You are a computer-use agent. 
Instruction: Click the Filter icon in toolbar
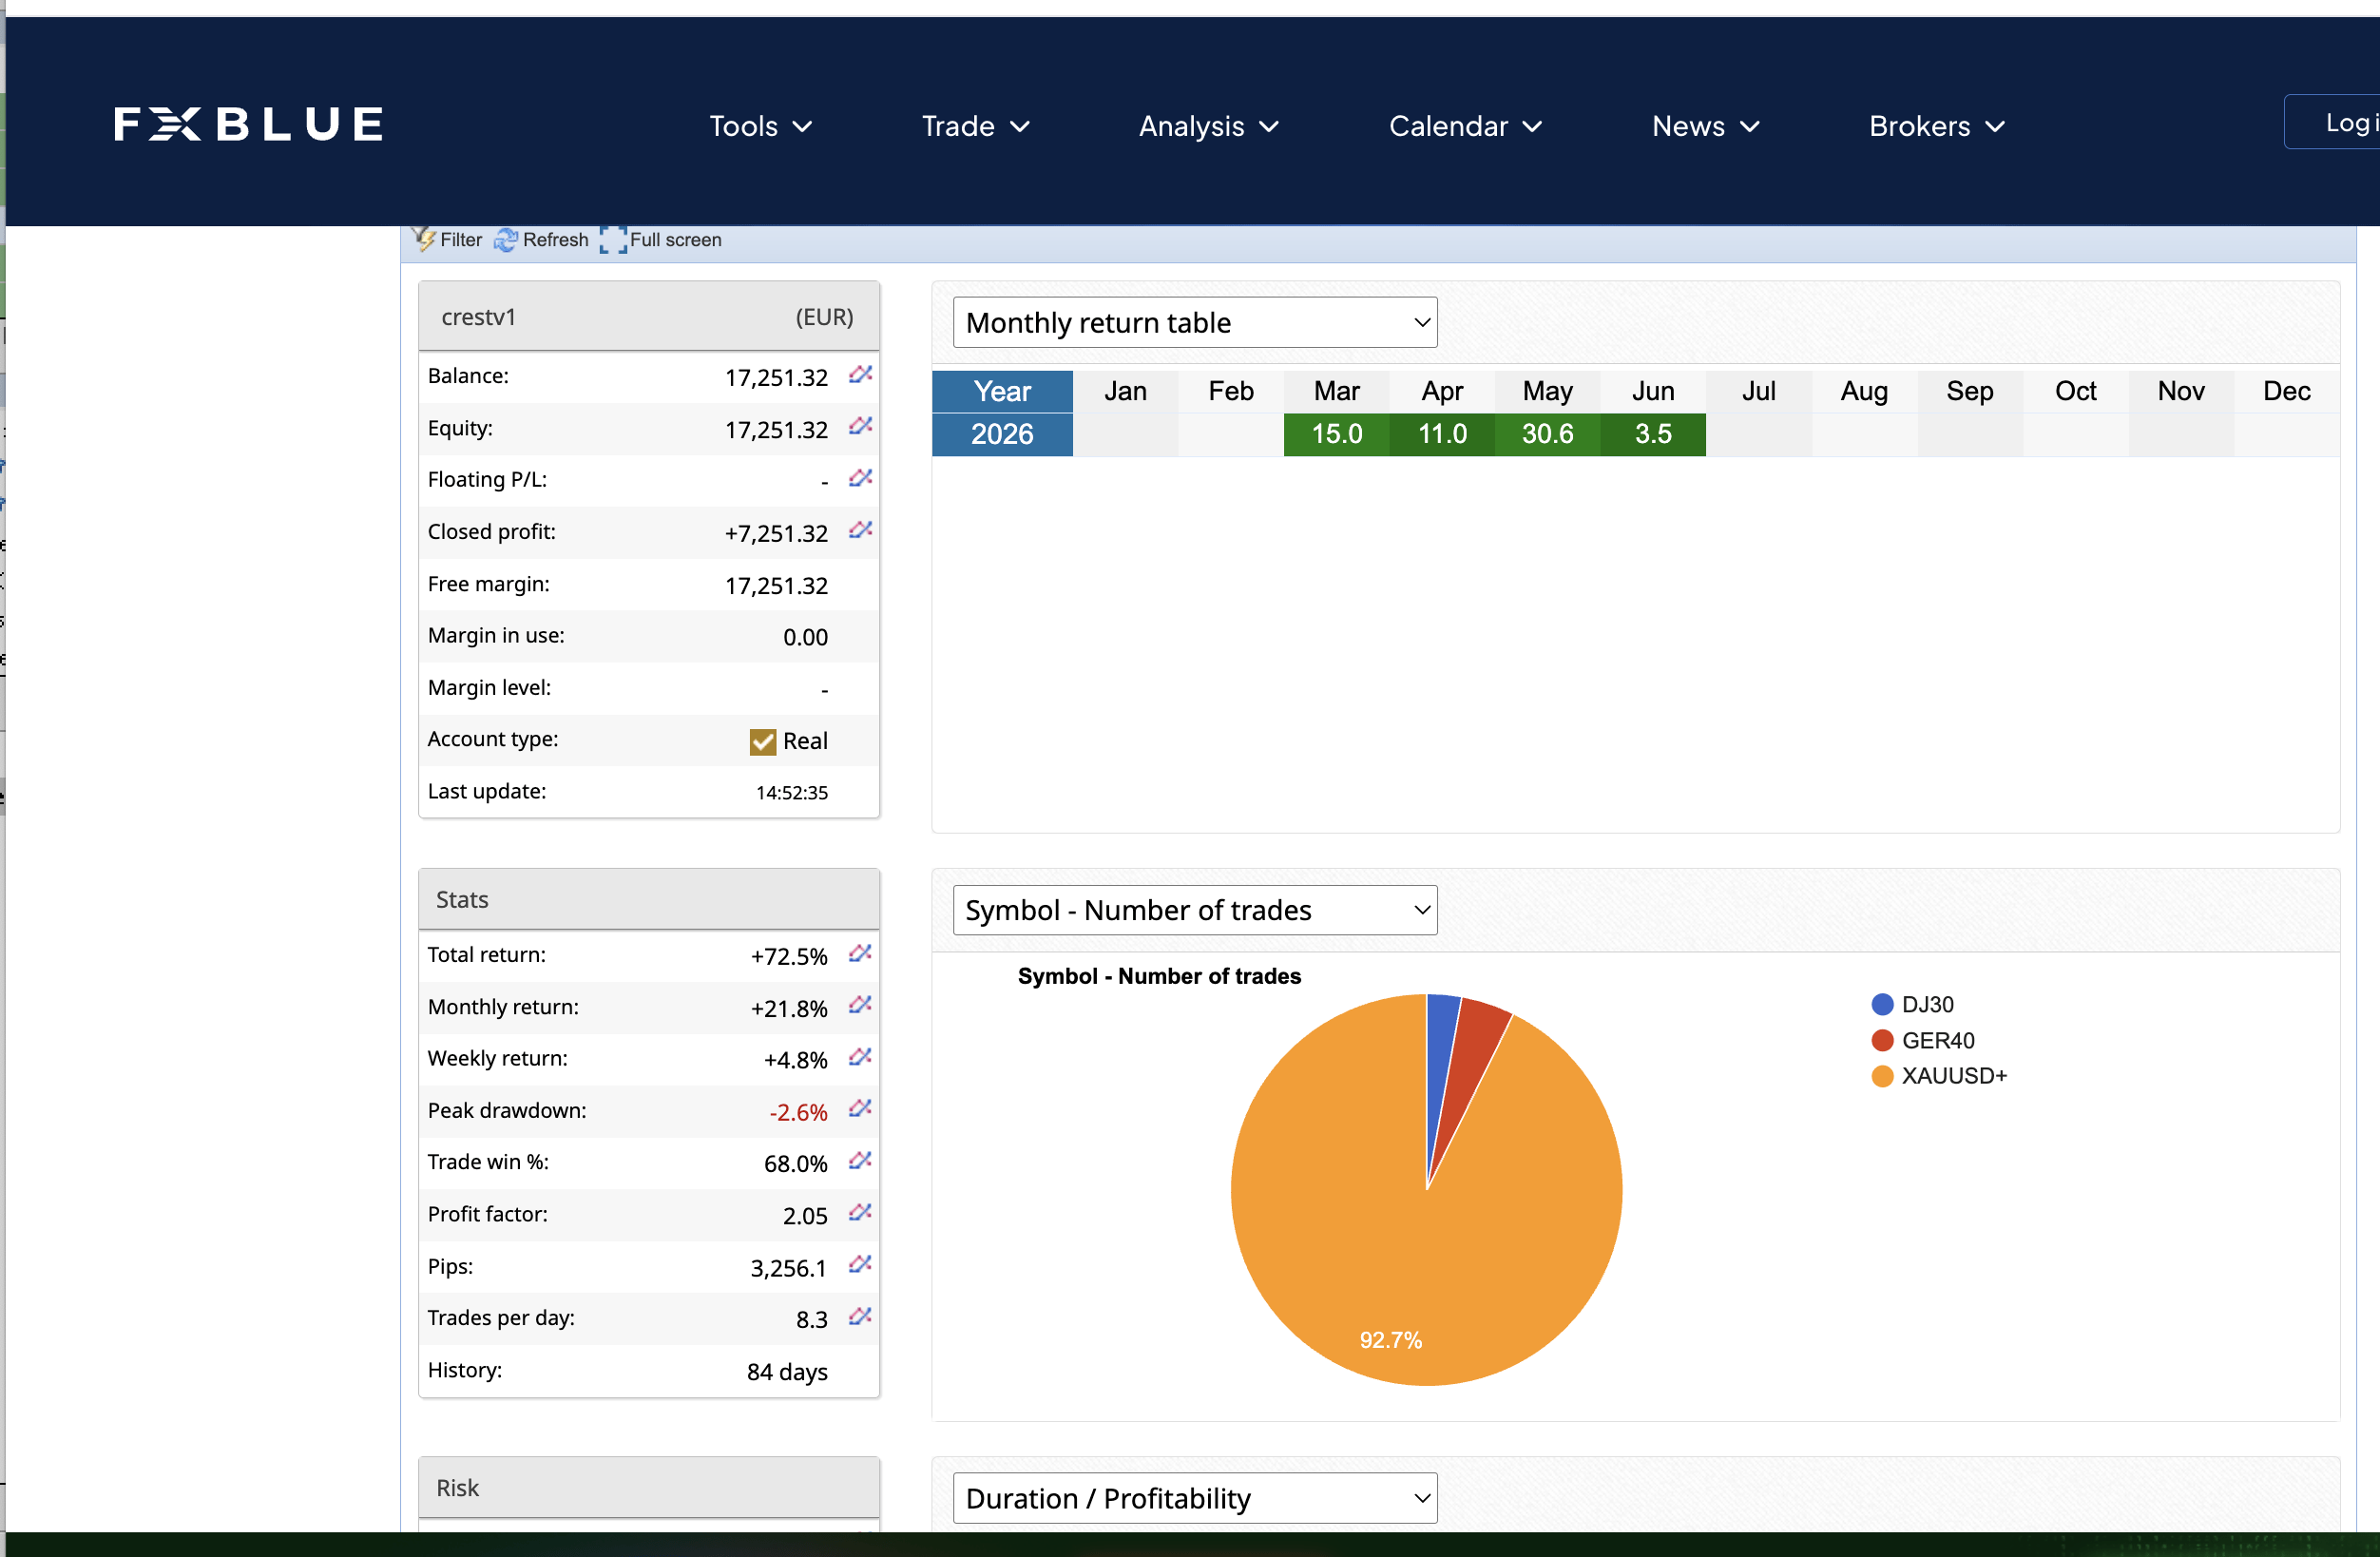point(423,239)
